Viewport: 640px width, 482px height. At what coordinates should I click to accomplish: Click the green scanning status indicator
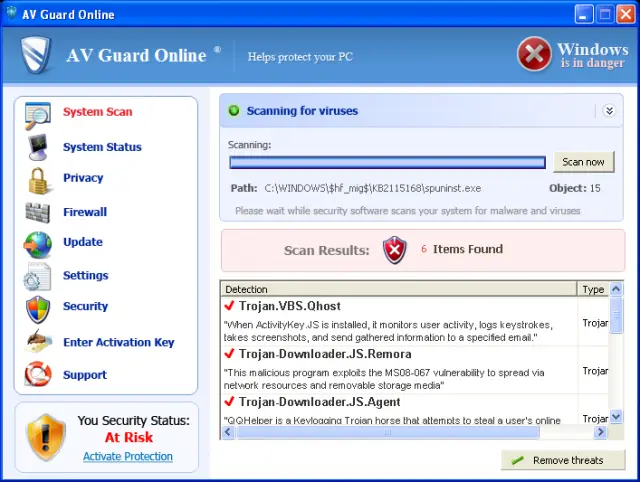pos(234,111)
